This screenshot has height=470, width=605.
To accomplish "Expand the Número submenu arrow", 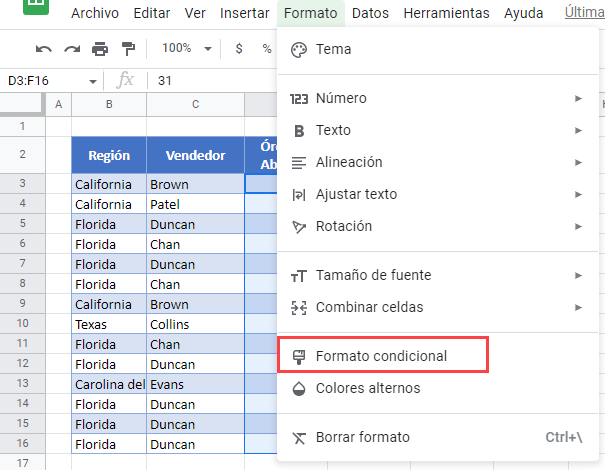I will click(578, 98).
